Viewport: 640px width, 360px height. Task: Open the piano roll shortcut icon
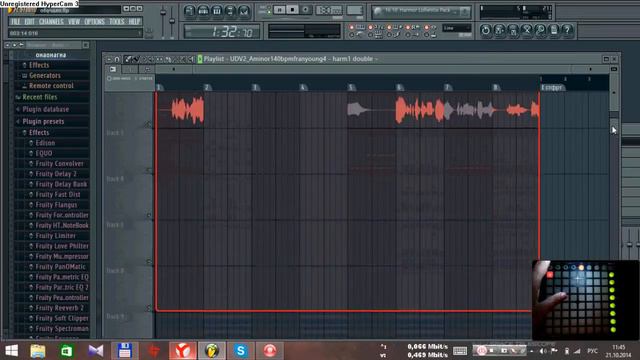click(x=217, y=11)
